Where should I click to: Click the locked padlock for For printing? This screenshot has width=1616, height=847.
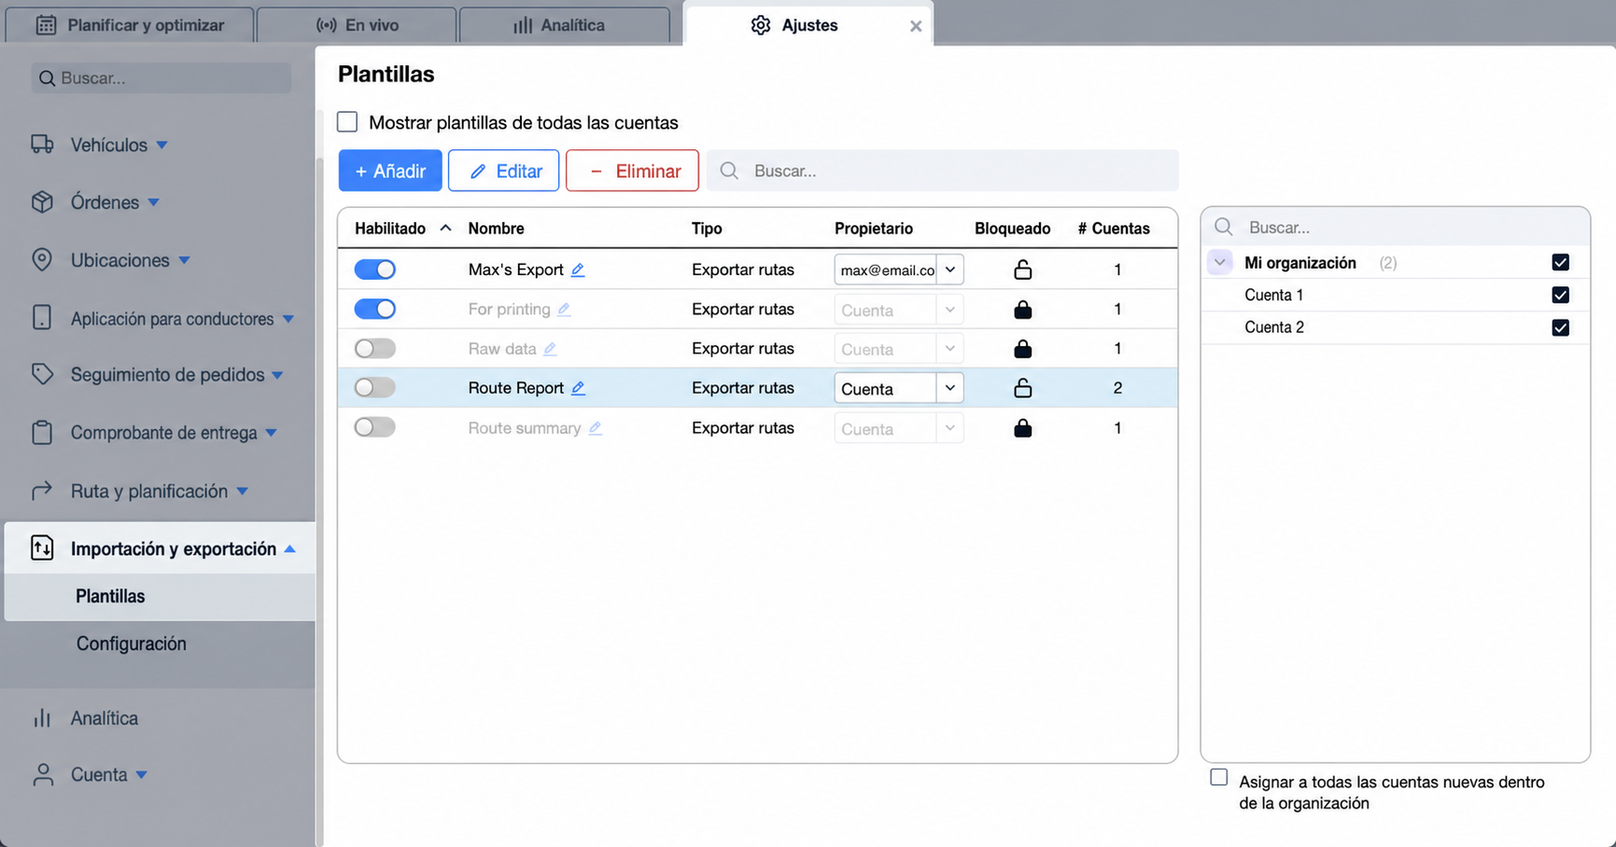pyautogui.click(x=1023, y=309)
